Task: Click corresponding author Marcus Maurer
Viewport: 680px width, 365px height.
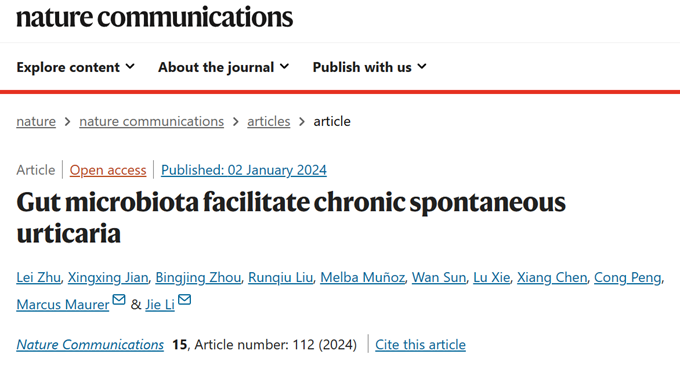Action: click(63, 305)
